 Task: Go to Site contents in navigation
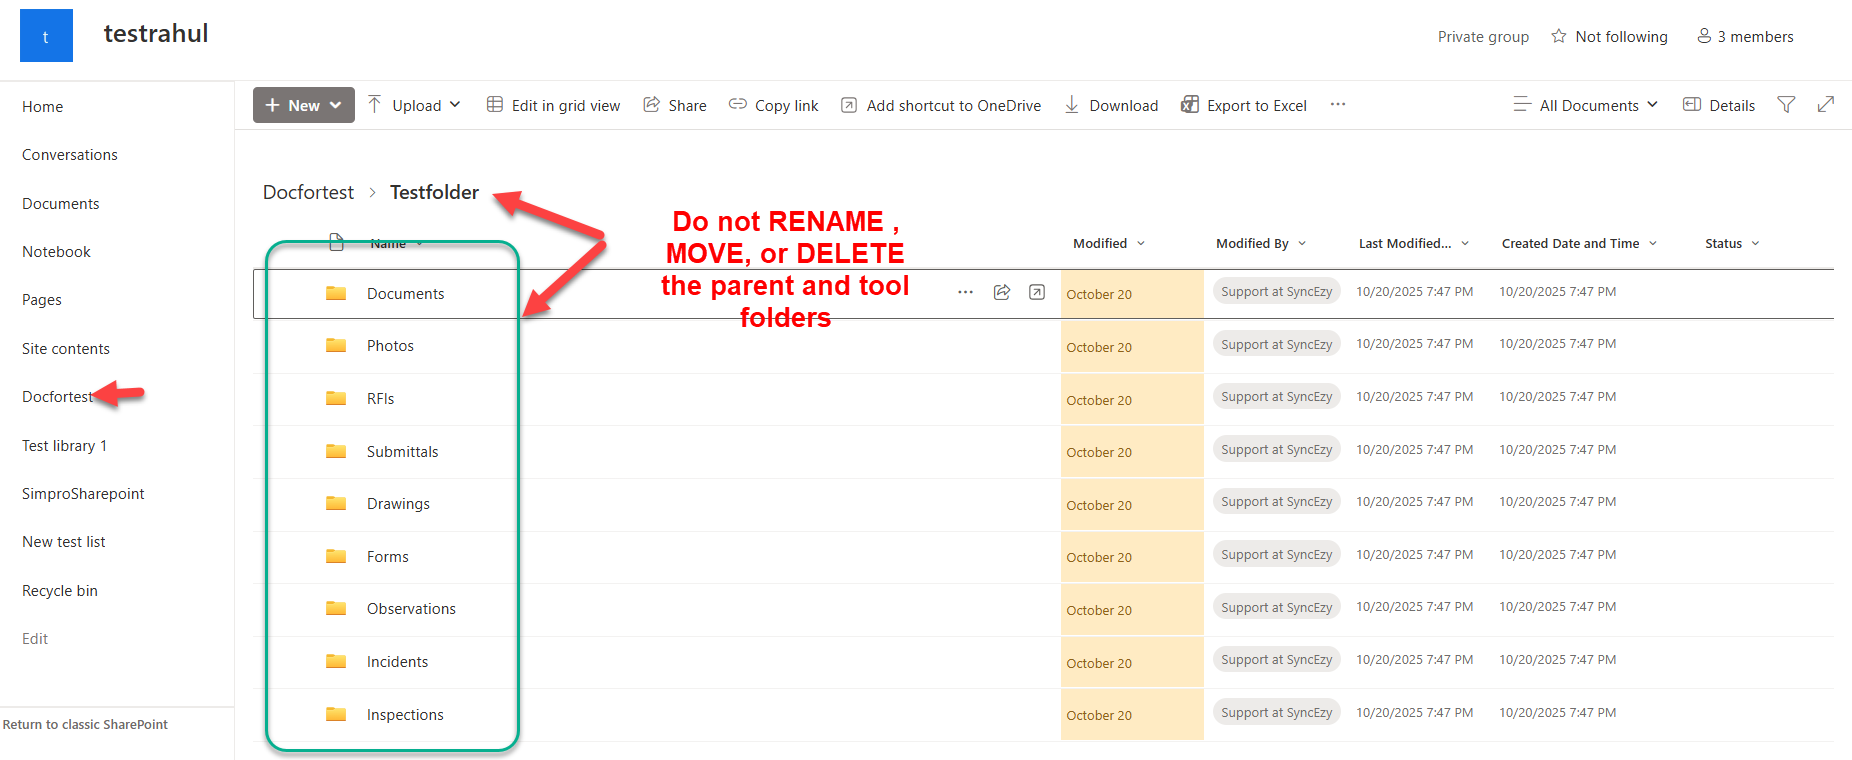pyautogui.click(x=66, y=349)
